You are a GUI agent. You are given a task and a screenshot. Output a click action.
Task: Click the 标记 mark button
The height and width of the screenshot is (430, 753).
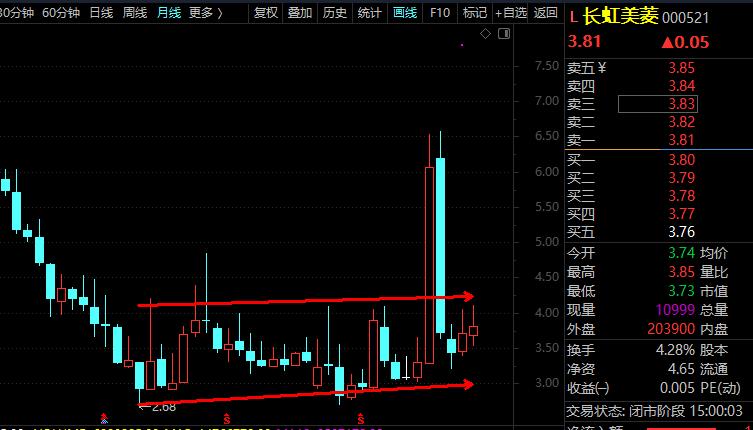point(475,12)
